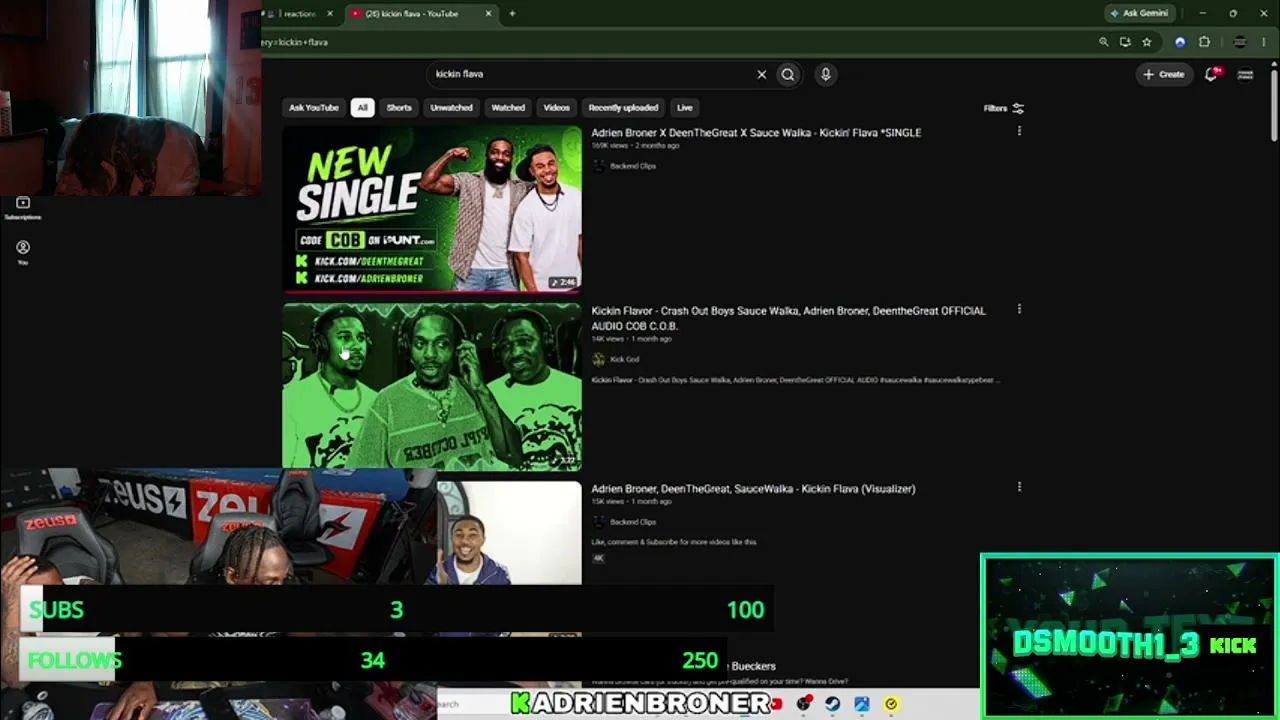Open a new Chrome tab
The image size is (1280, 720).
[512, 13]
